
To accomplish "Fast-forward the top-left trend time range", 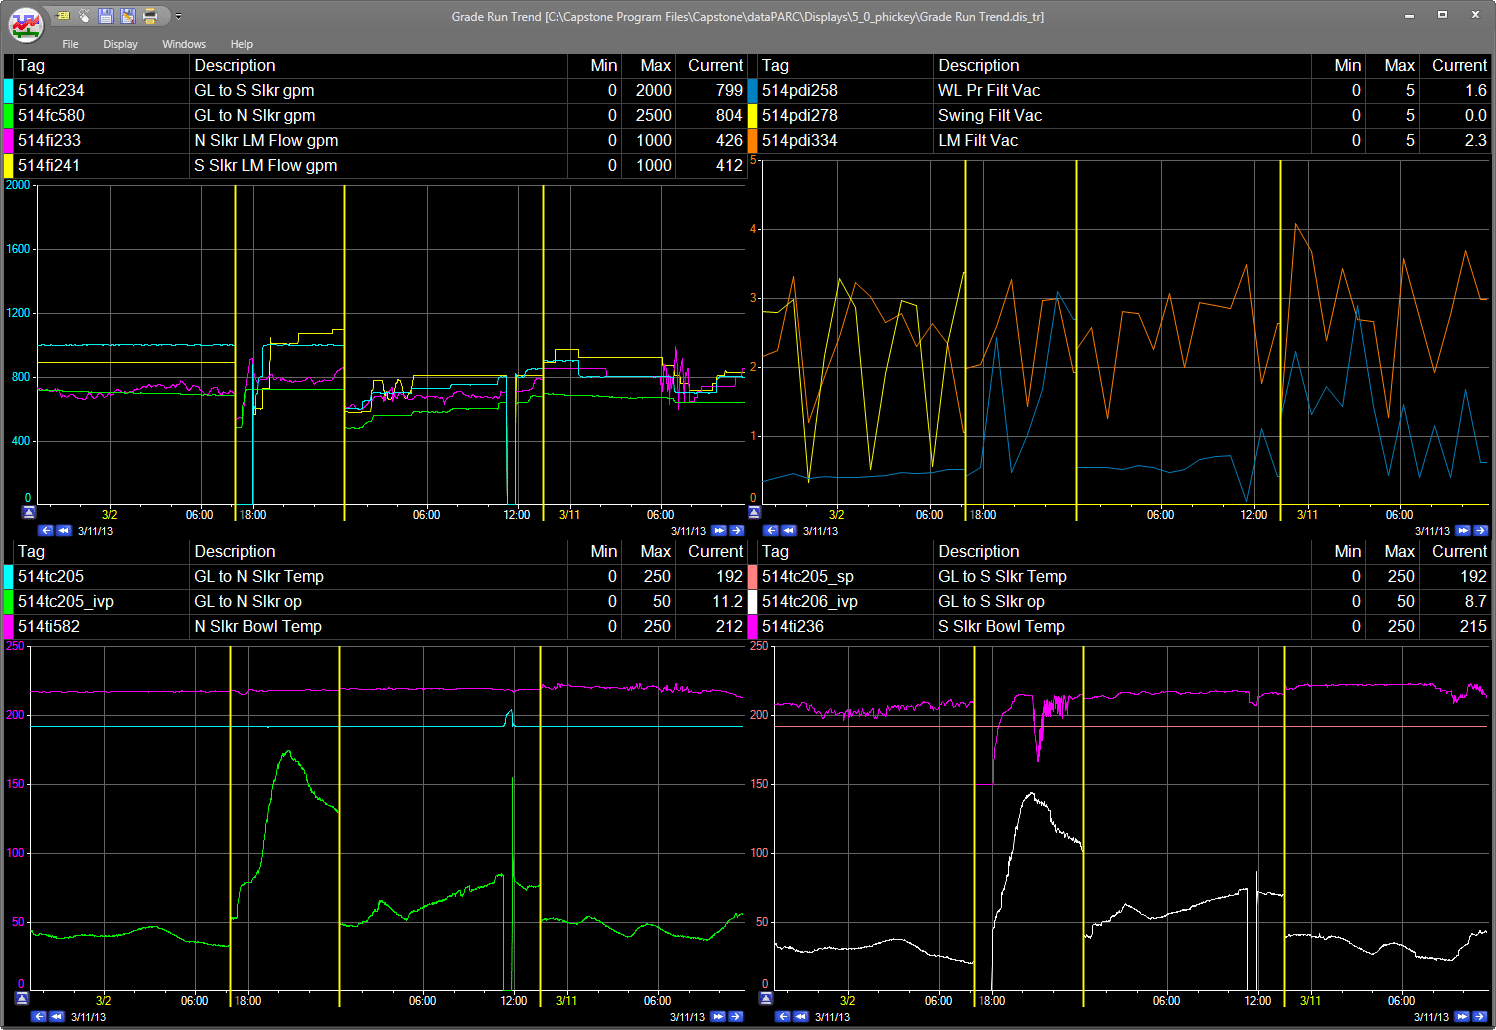I will click(719, 531).
